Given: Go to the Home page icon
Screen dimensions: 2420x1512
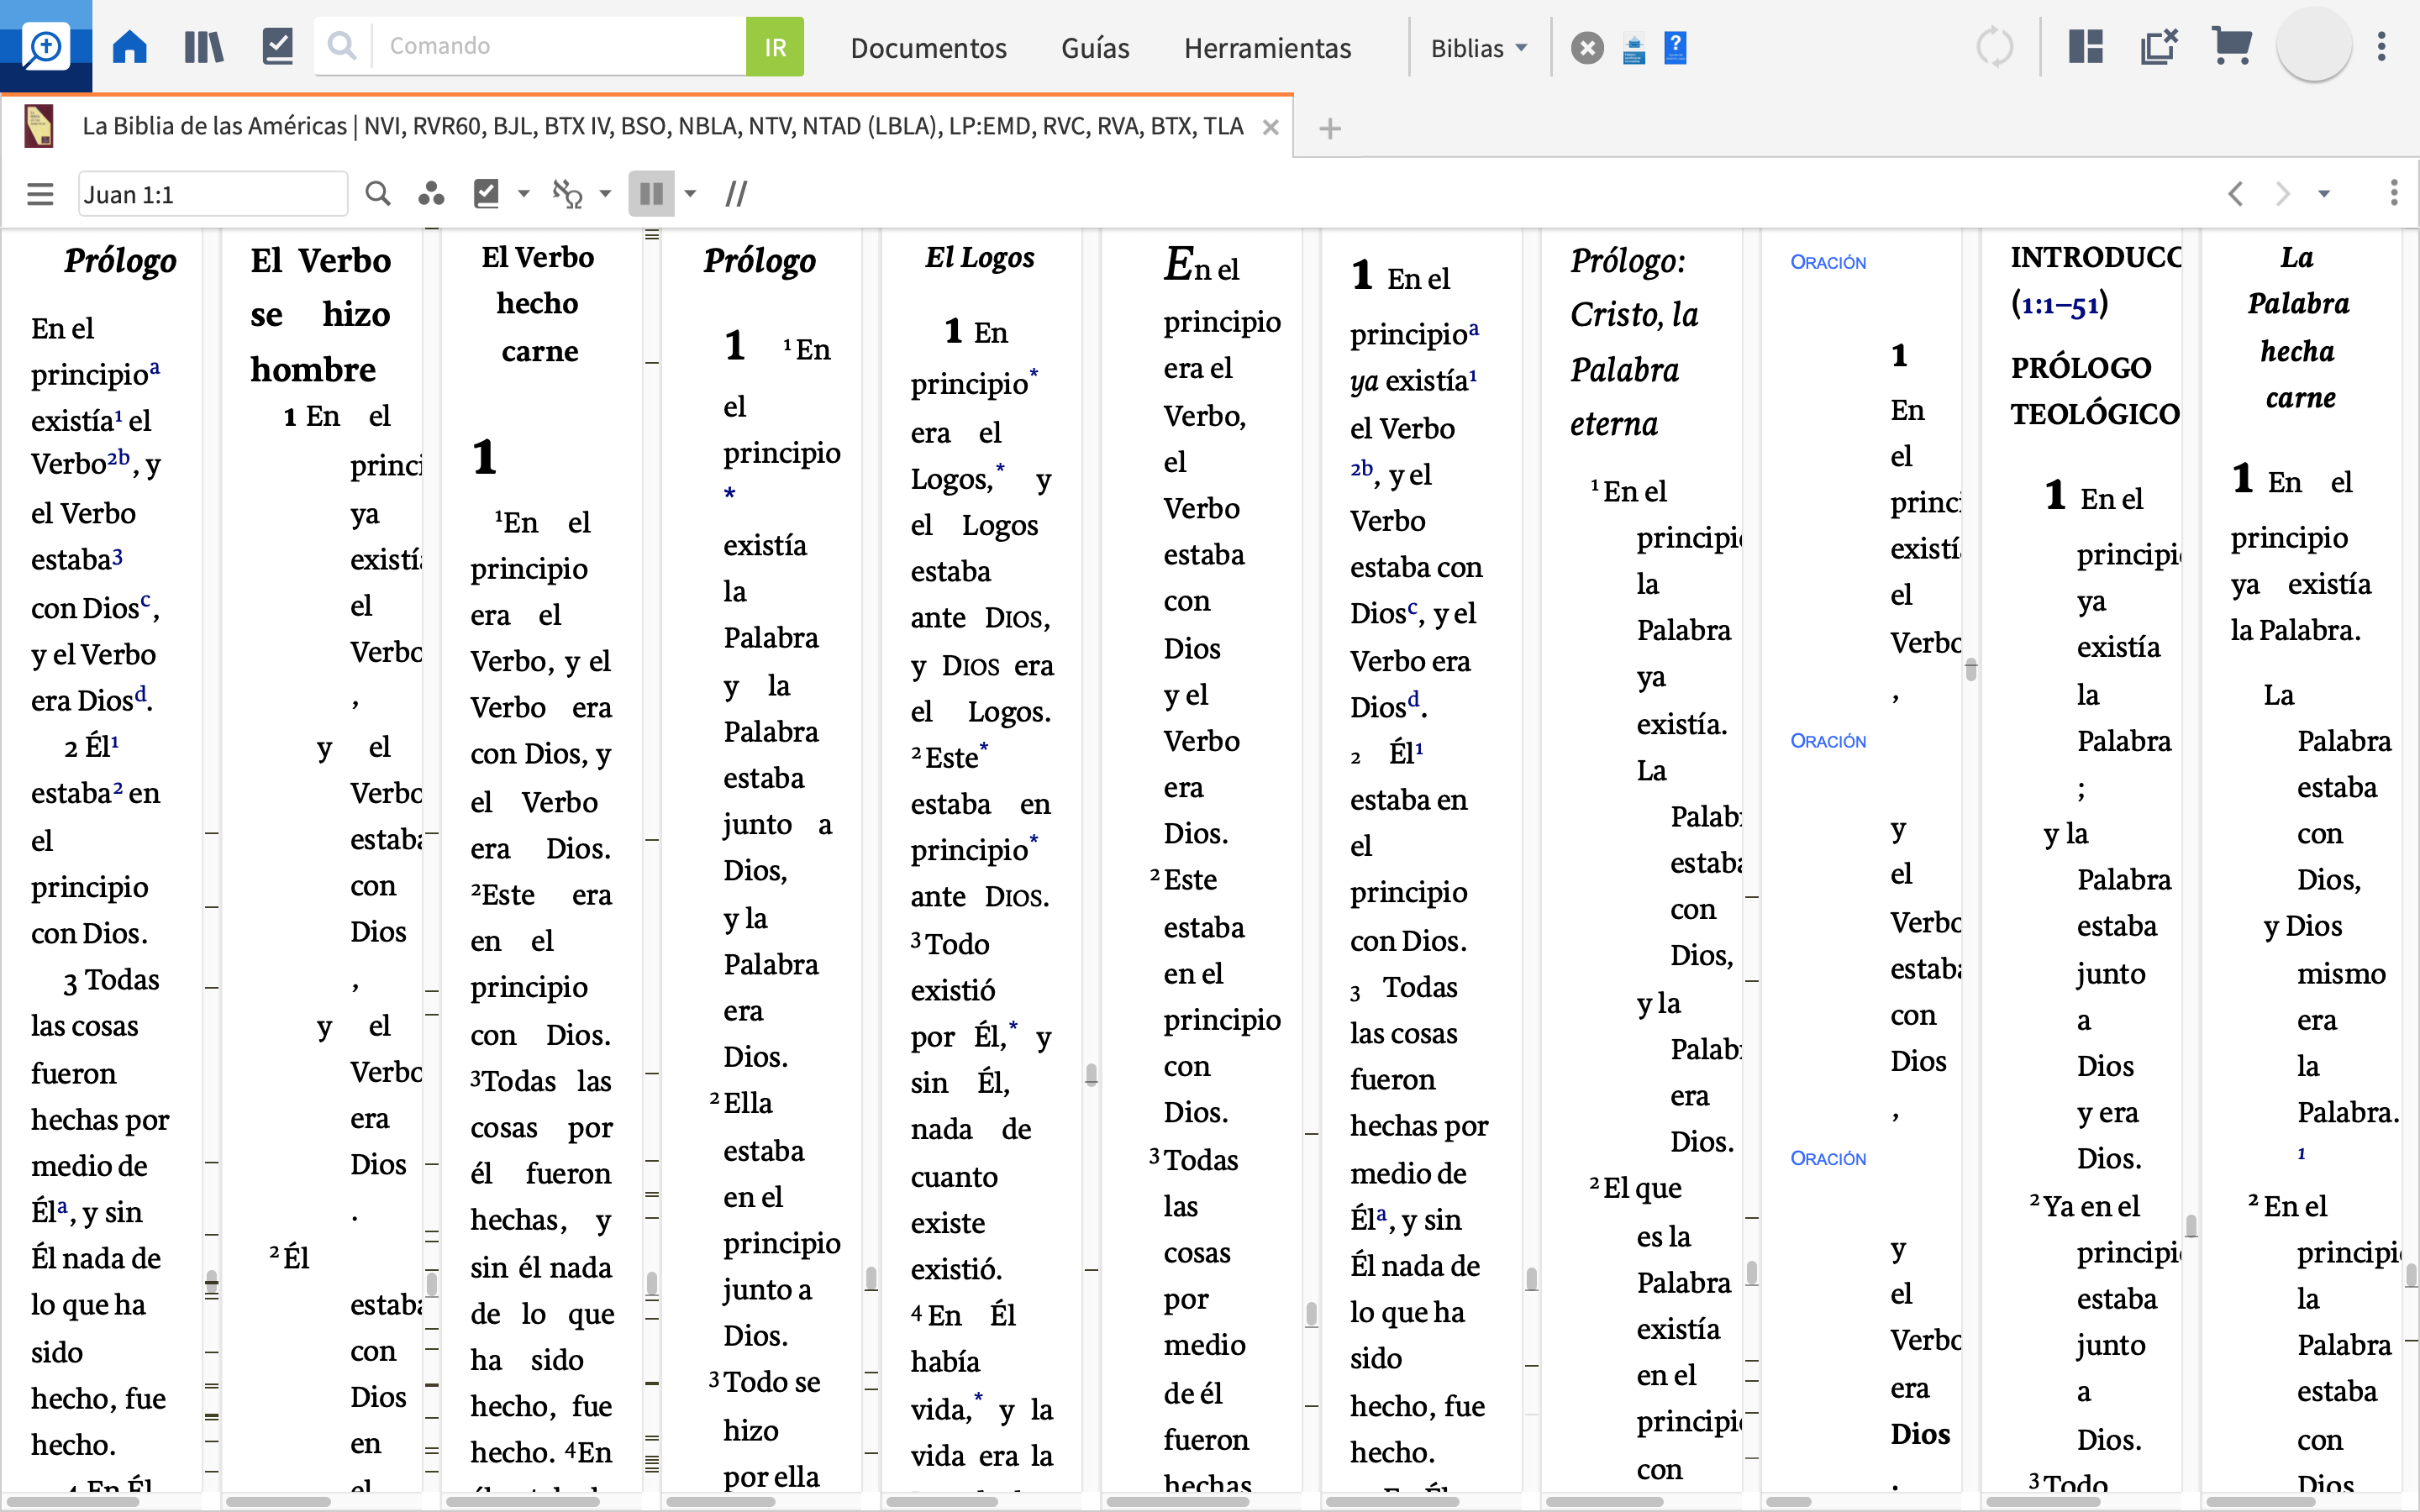Looking at the screenshot, I should pos(130,46).
